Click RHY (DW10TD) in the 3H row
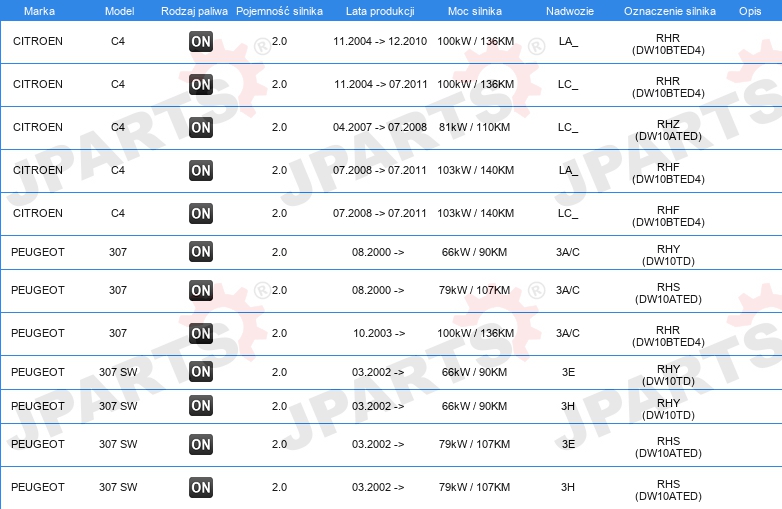The width and height of the screenshot is (782, 509). (x=668, y=409)
